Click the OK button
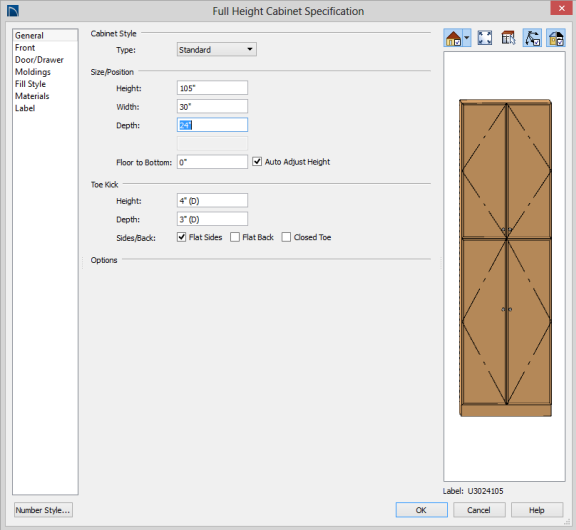This screenshot has width=576, height=530. 421,510
